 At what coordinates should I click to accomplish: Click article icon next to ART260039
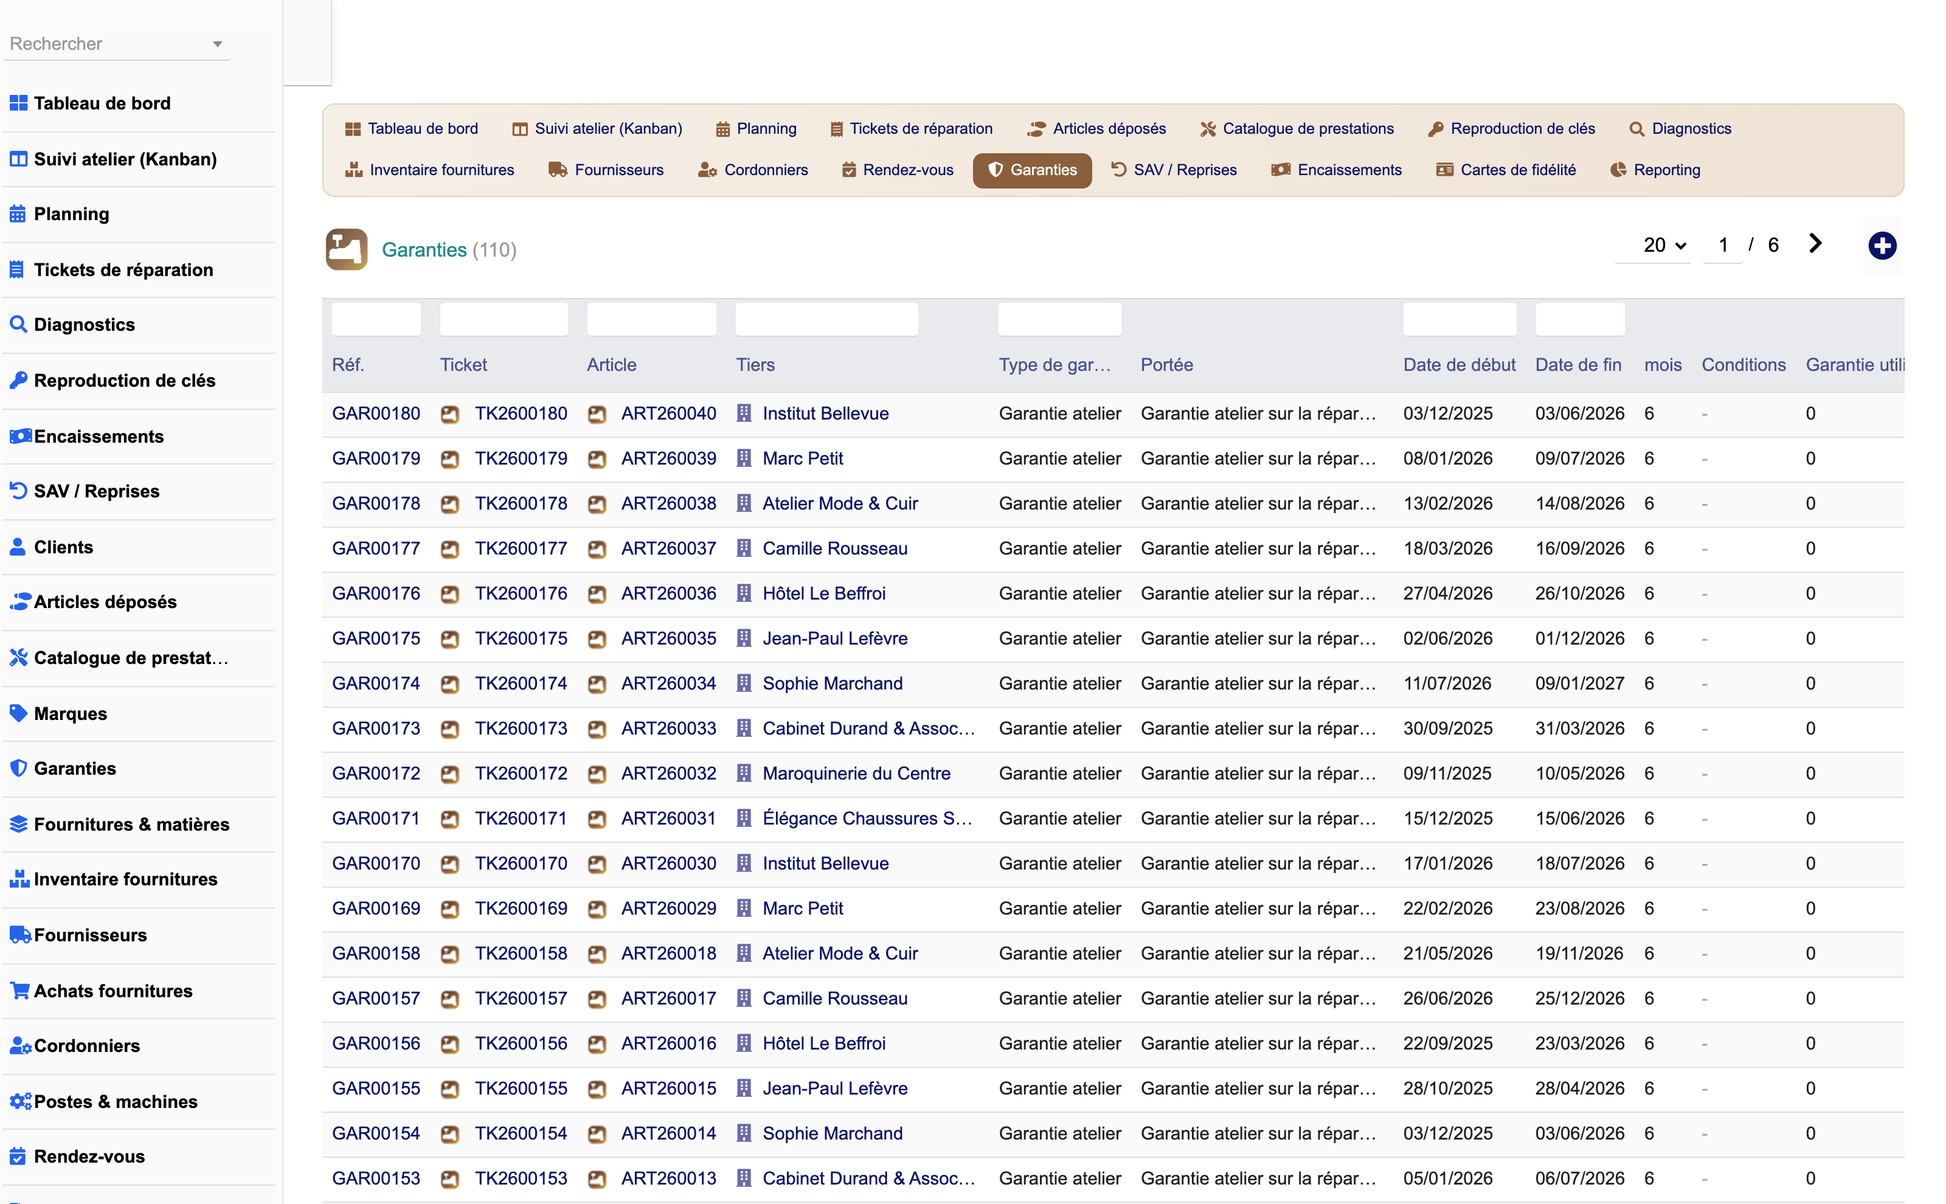[597, 459]
